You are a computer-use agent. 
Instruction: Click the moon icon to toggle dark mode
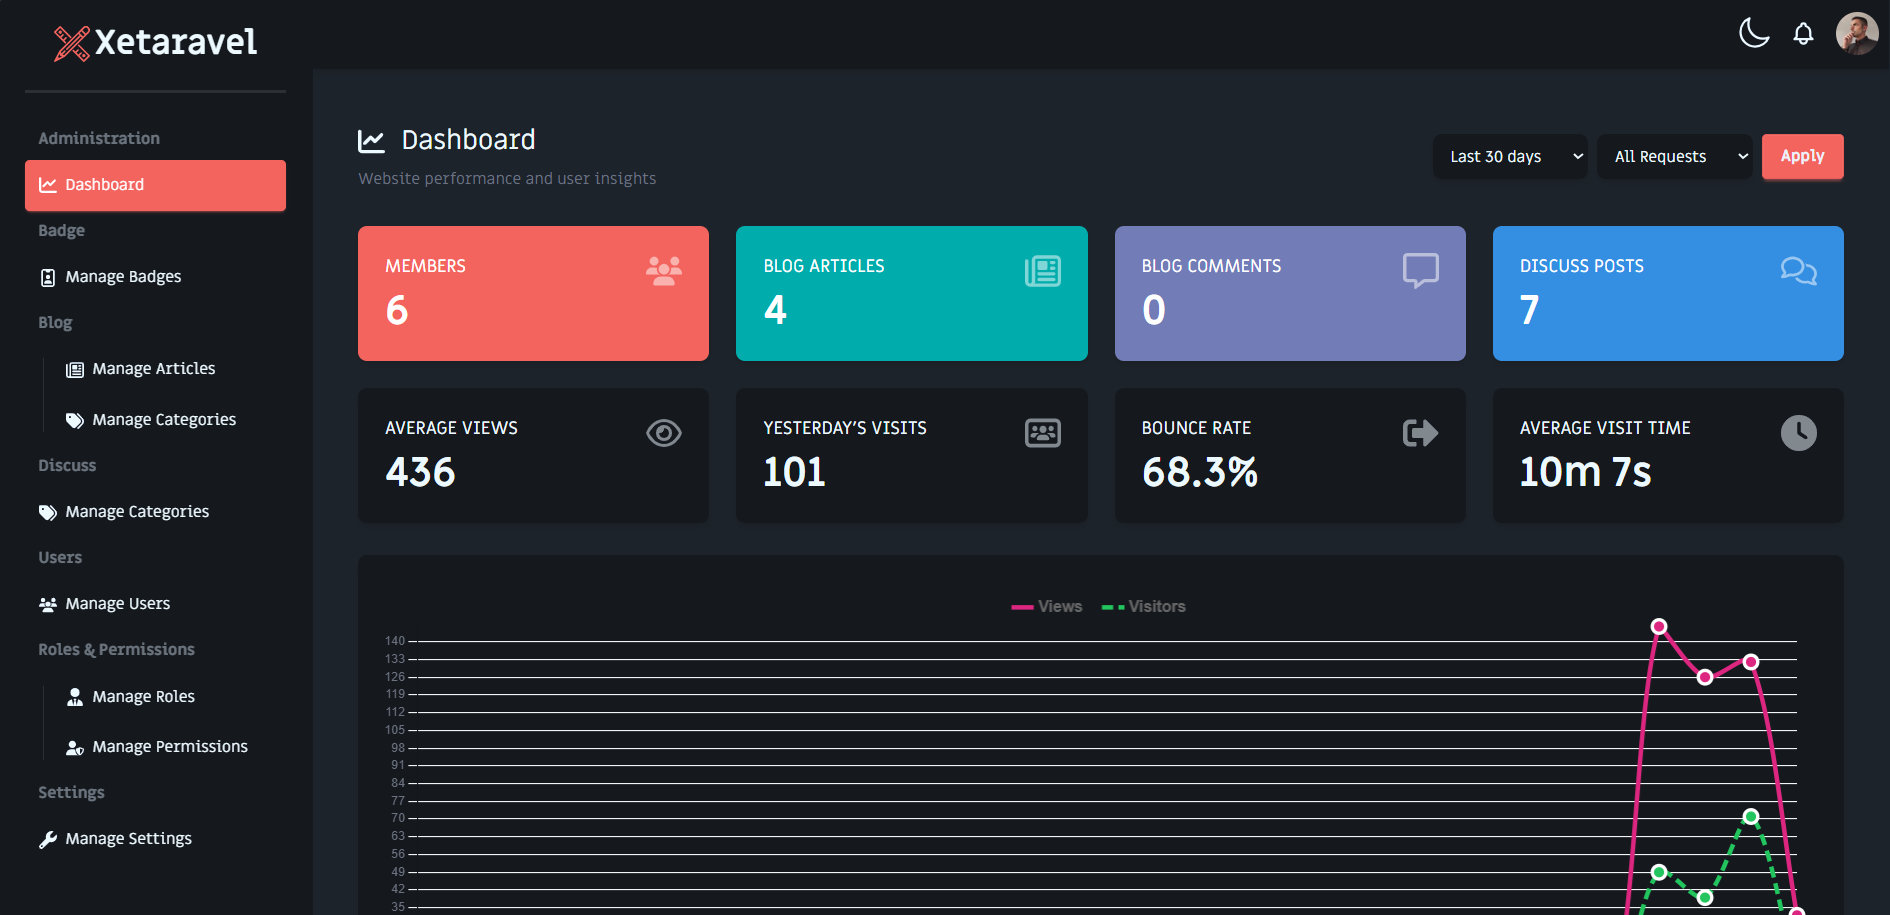(1754, 33)
